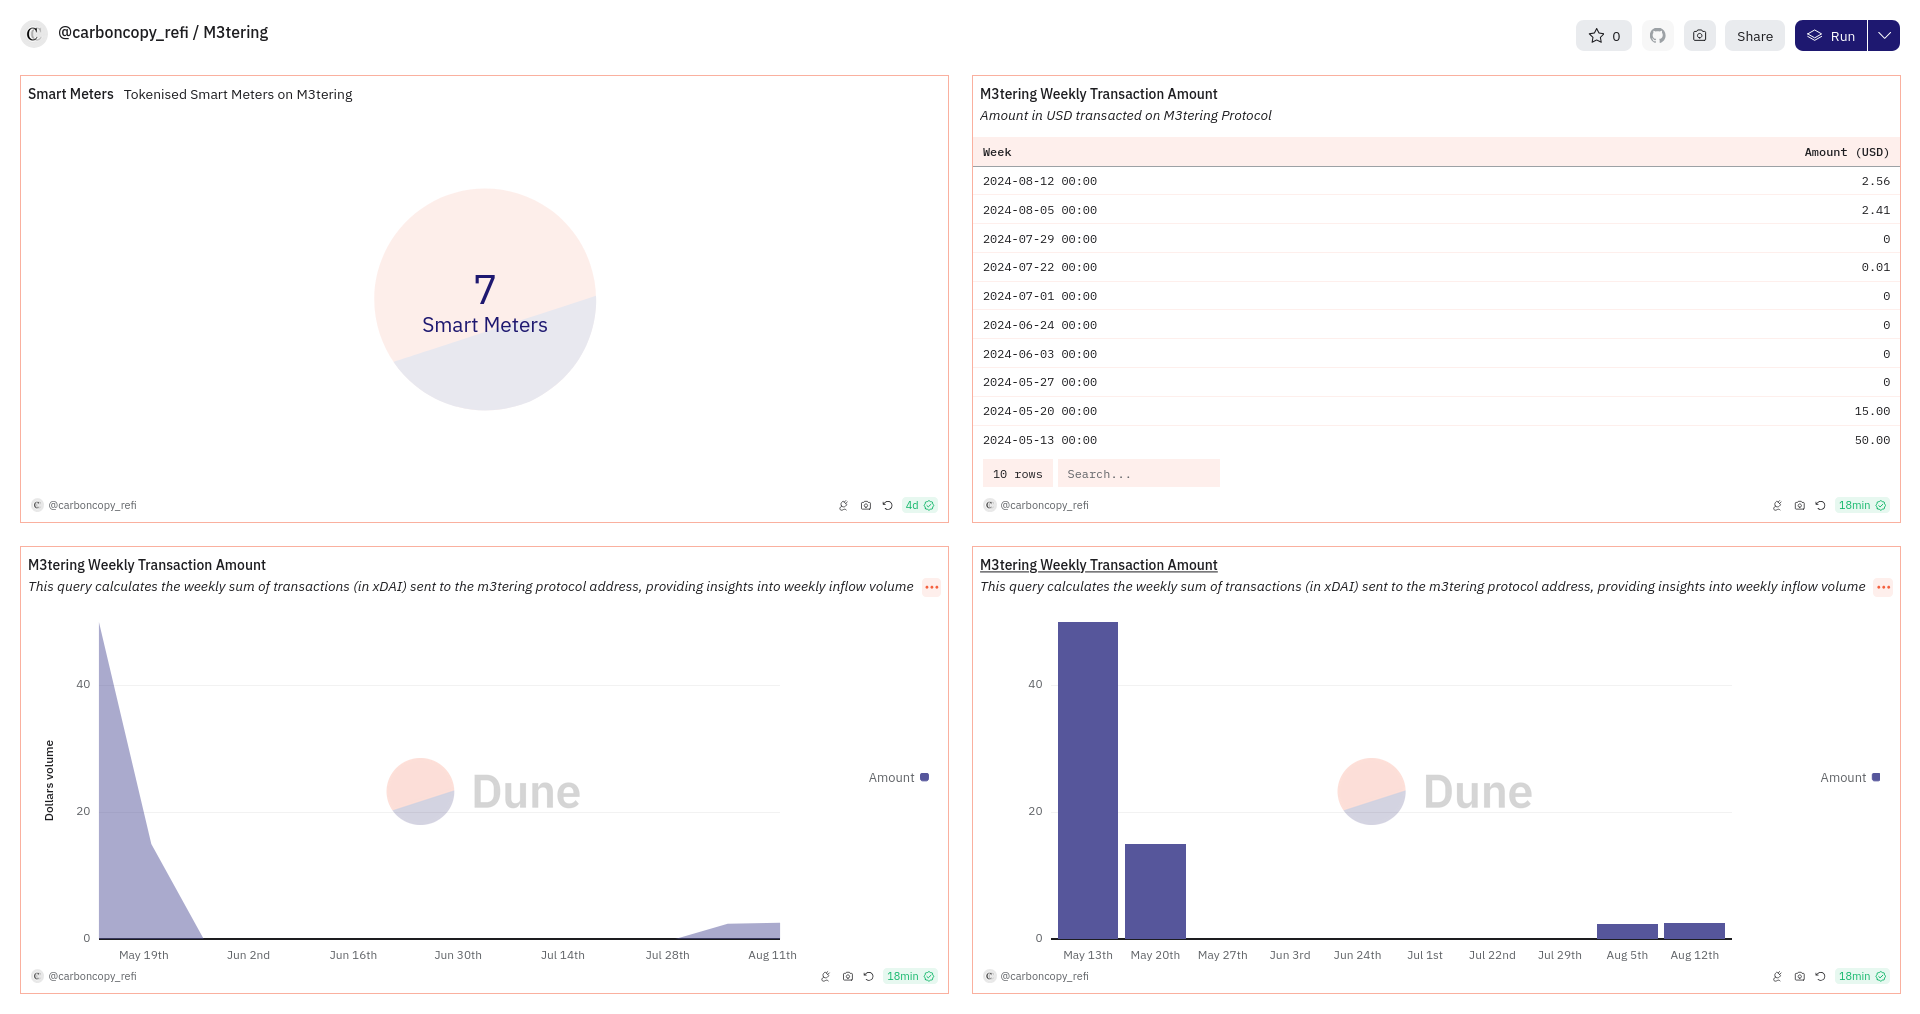Open the bar chart panel title link

(x=1099, y=565)
